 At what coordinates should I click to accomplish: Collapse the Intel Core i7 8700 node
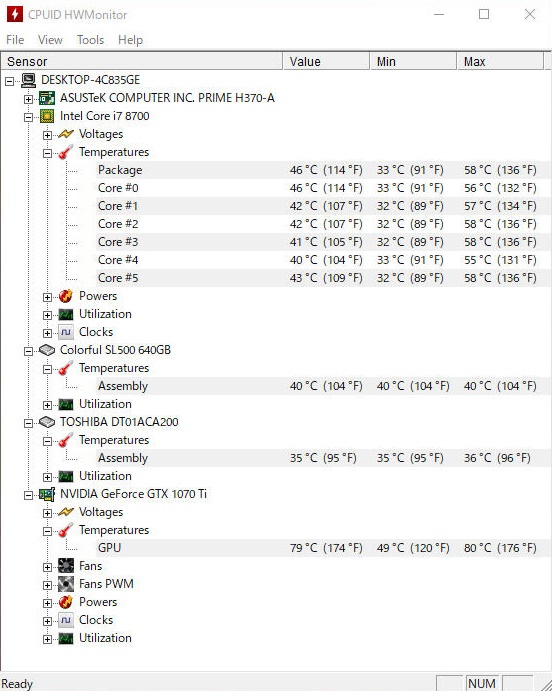point(28,117)
